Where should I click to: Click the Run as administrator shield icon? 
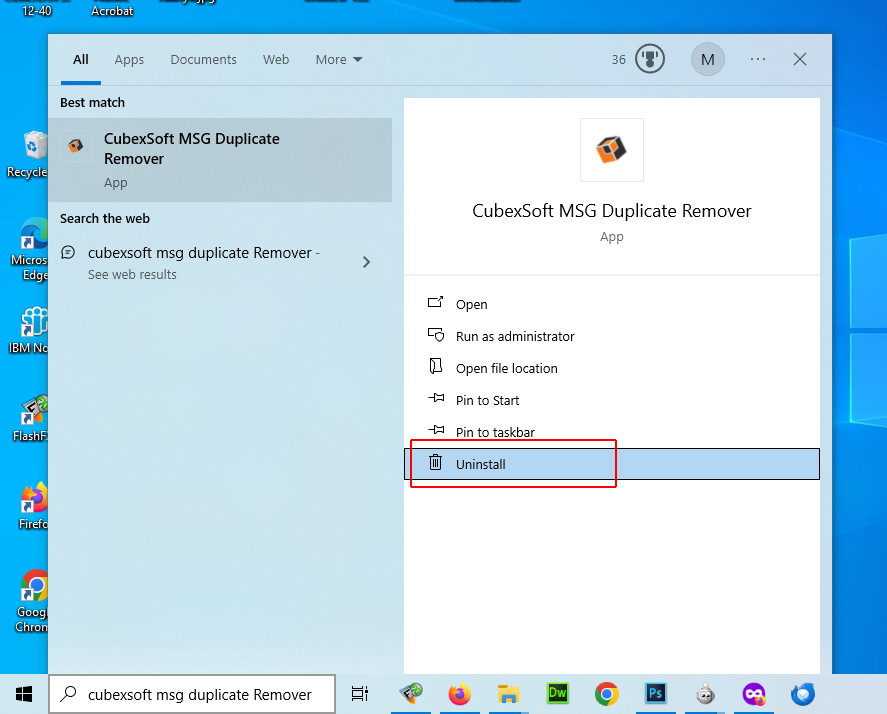[436, 335]
